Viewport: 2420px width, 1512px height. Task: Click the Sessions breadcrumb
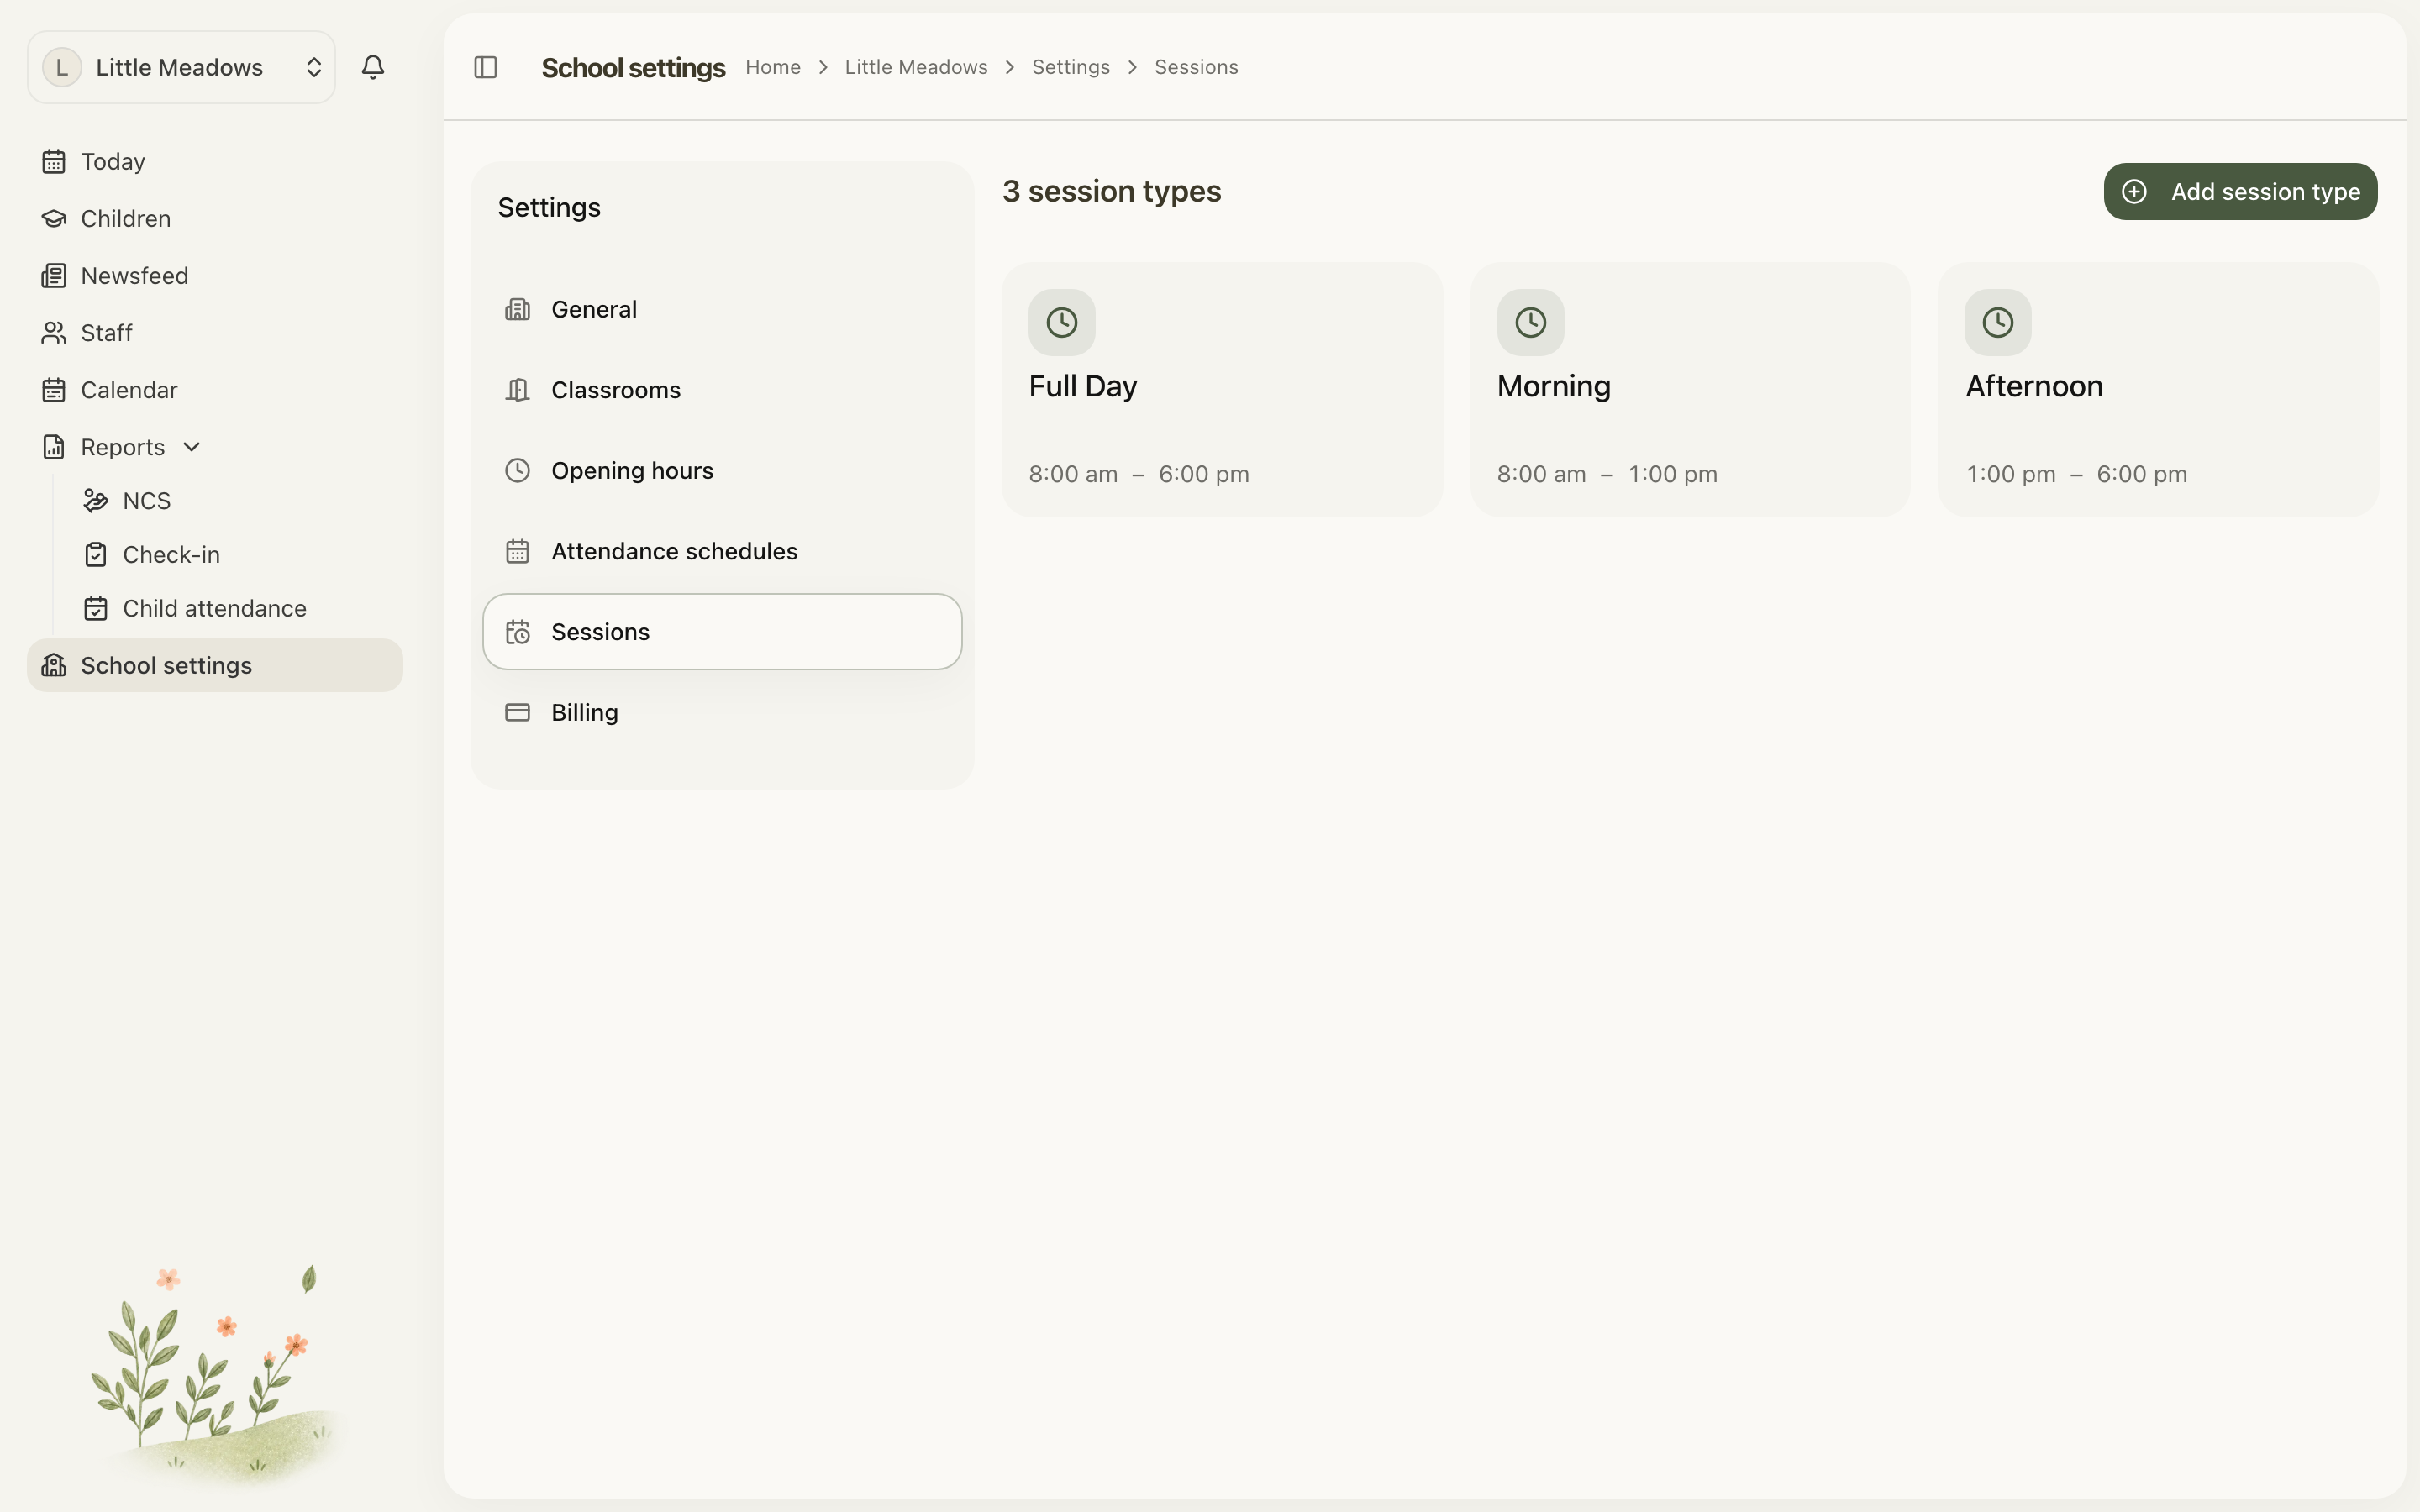pos(1196,67)
